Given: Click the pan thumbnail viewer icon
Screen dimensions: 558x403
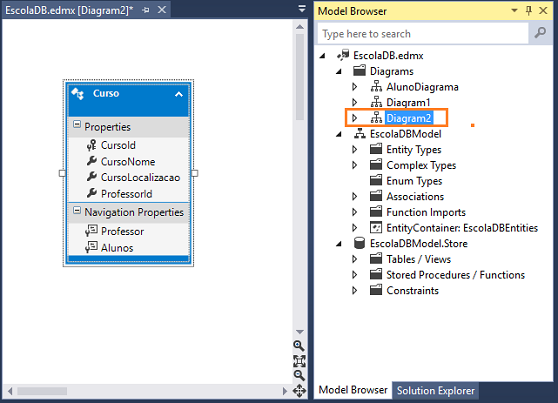Looking at the screenshot, I should pos(299,391).
